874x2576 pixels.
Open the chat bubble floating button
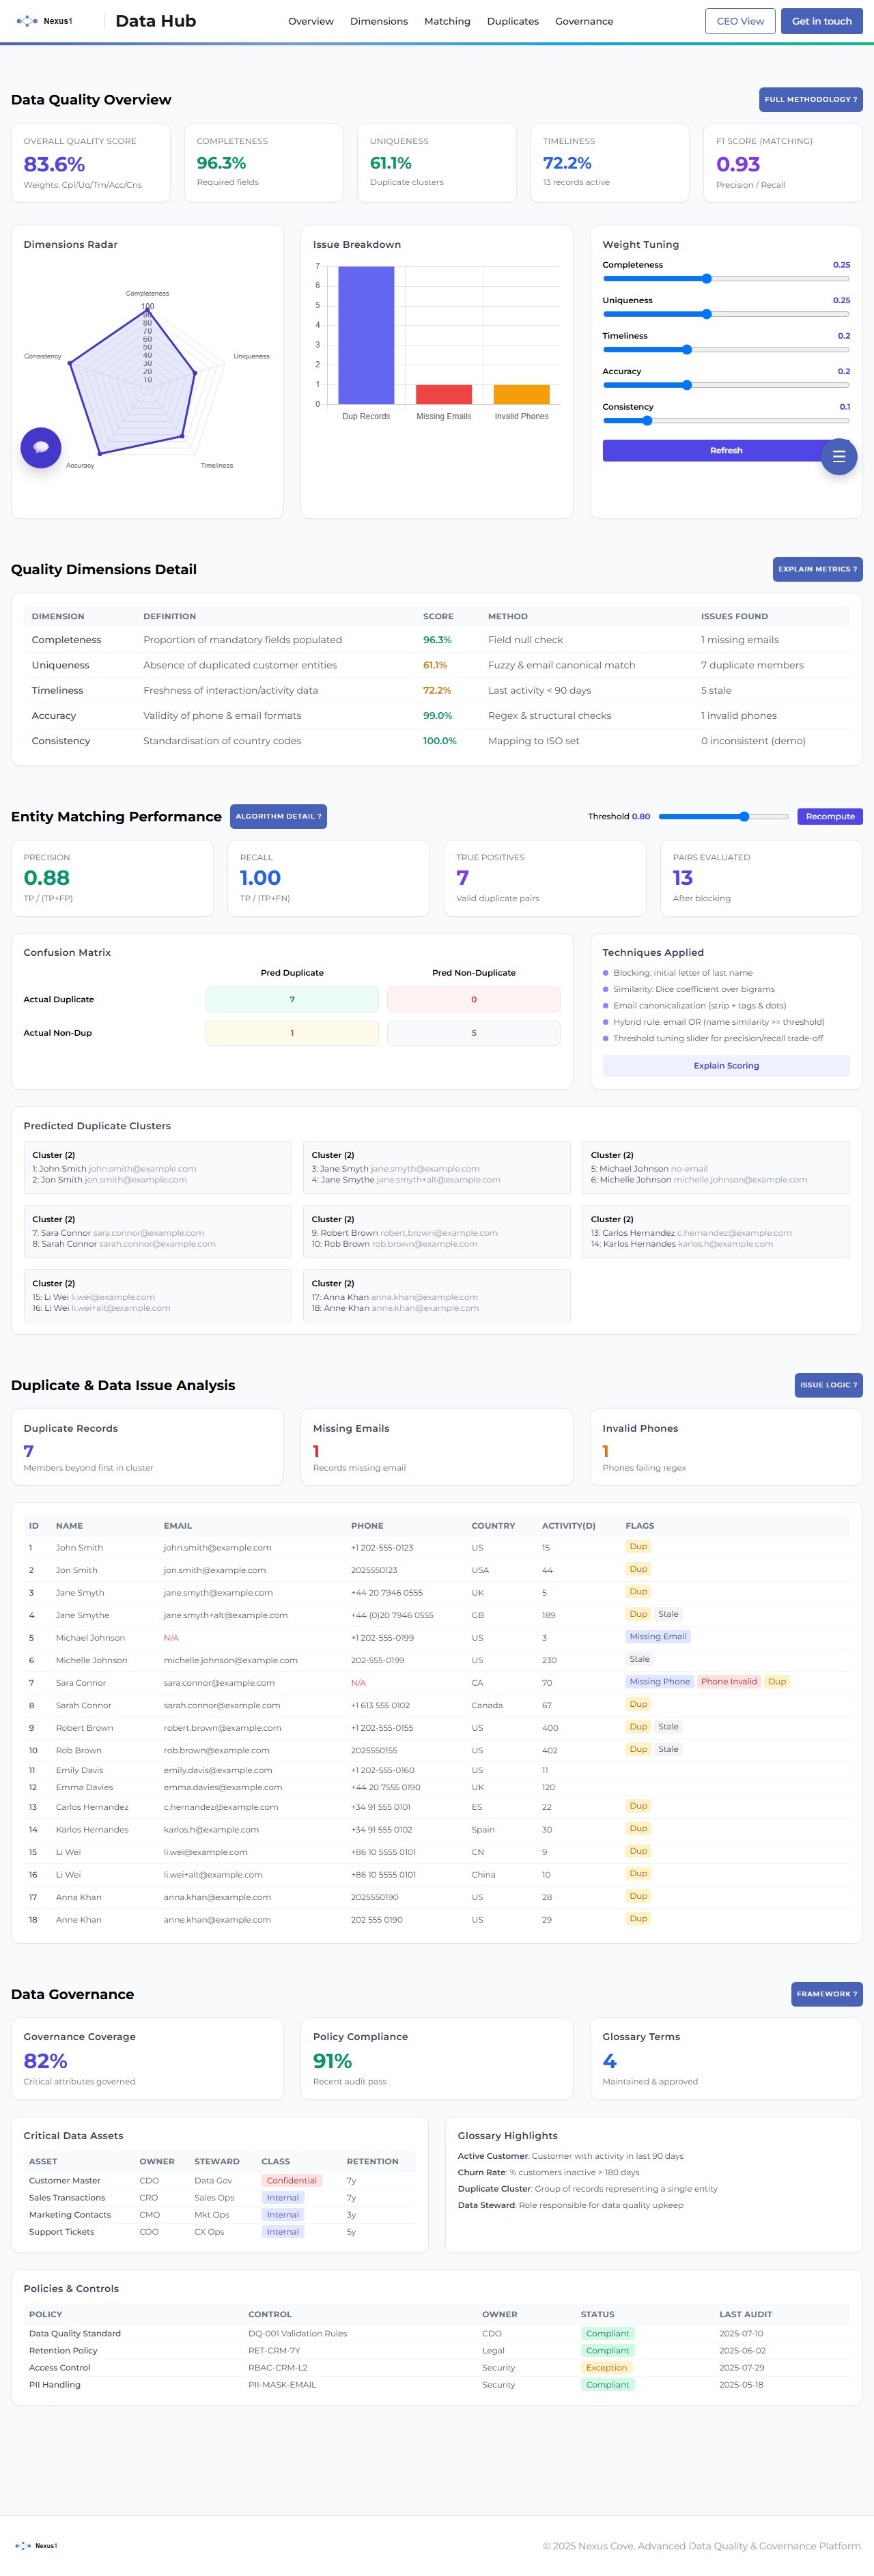tap(41, 447)
